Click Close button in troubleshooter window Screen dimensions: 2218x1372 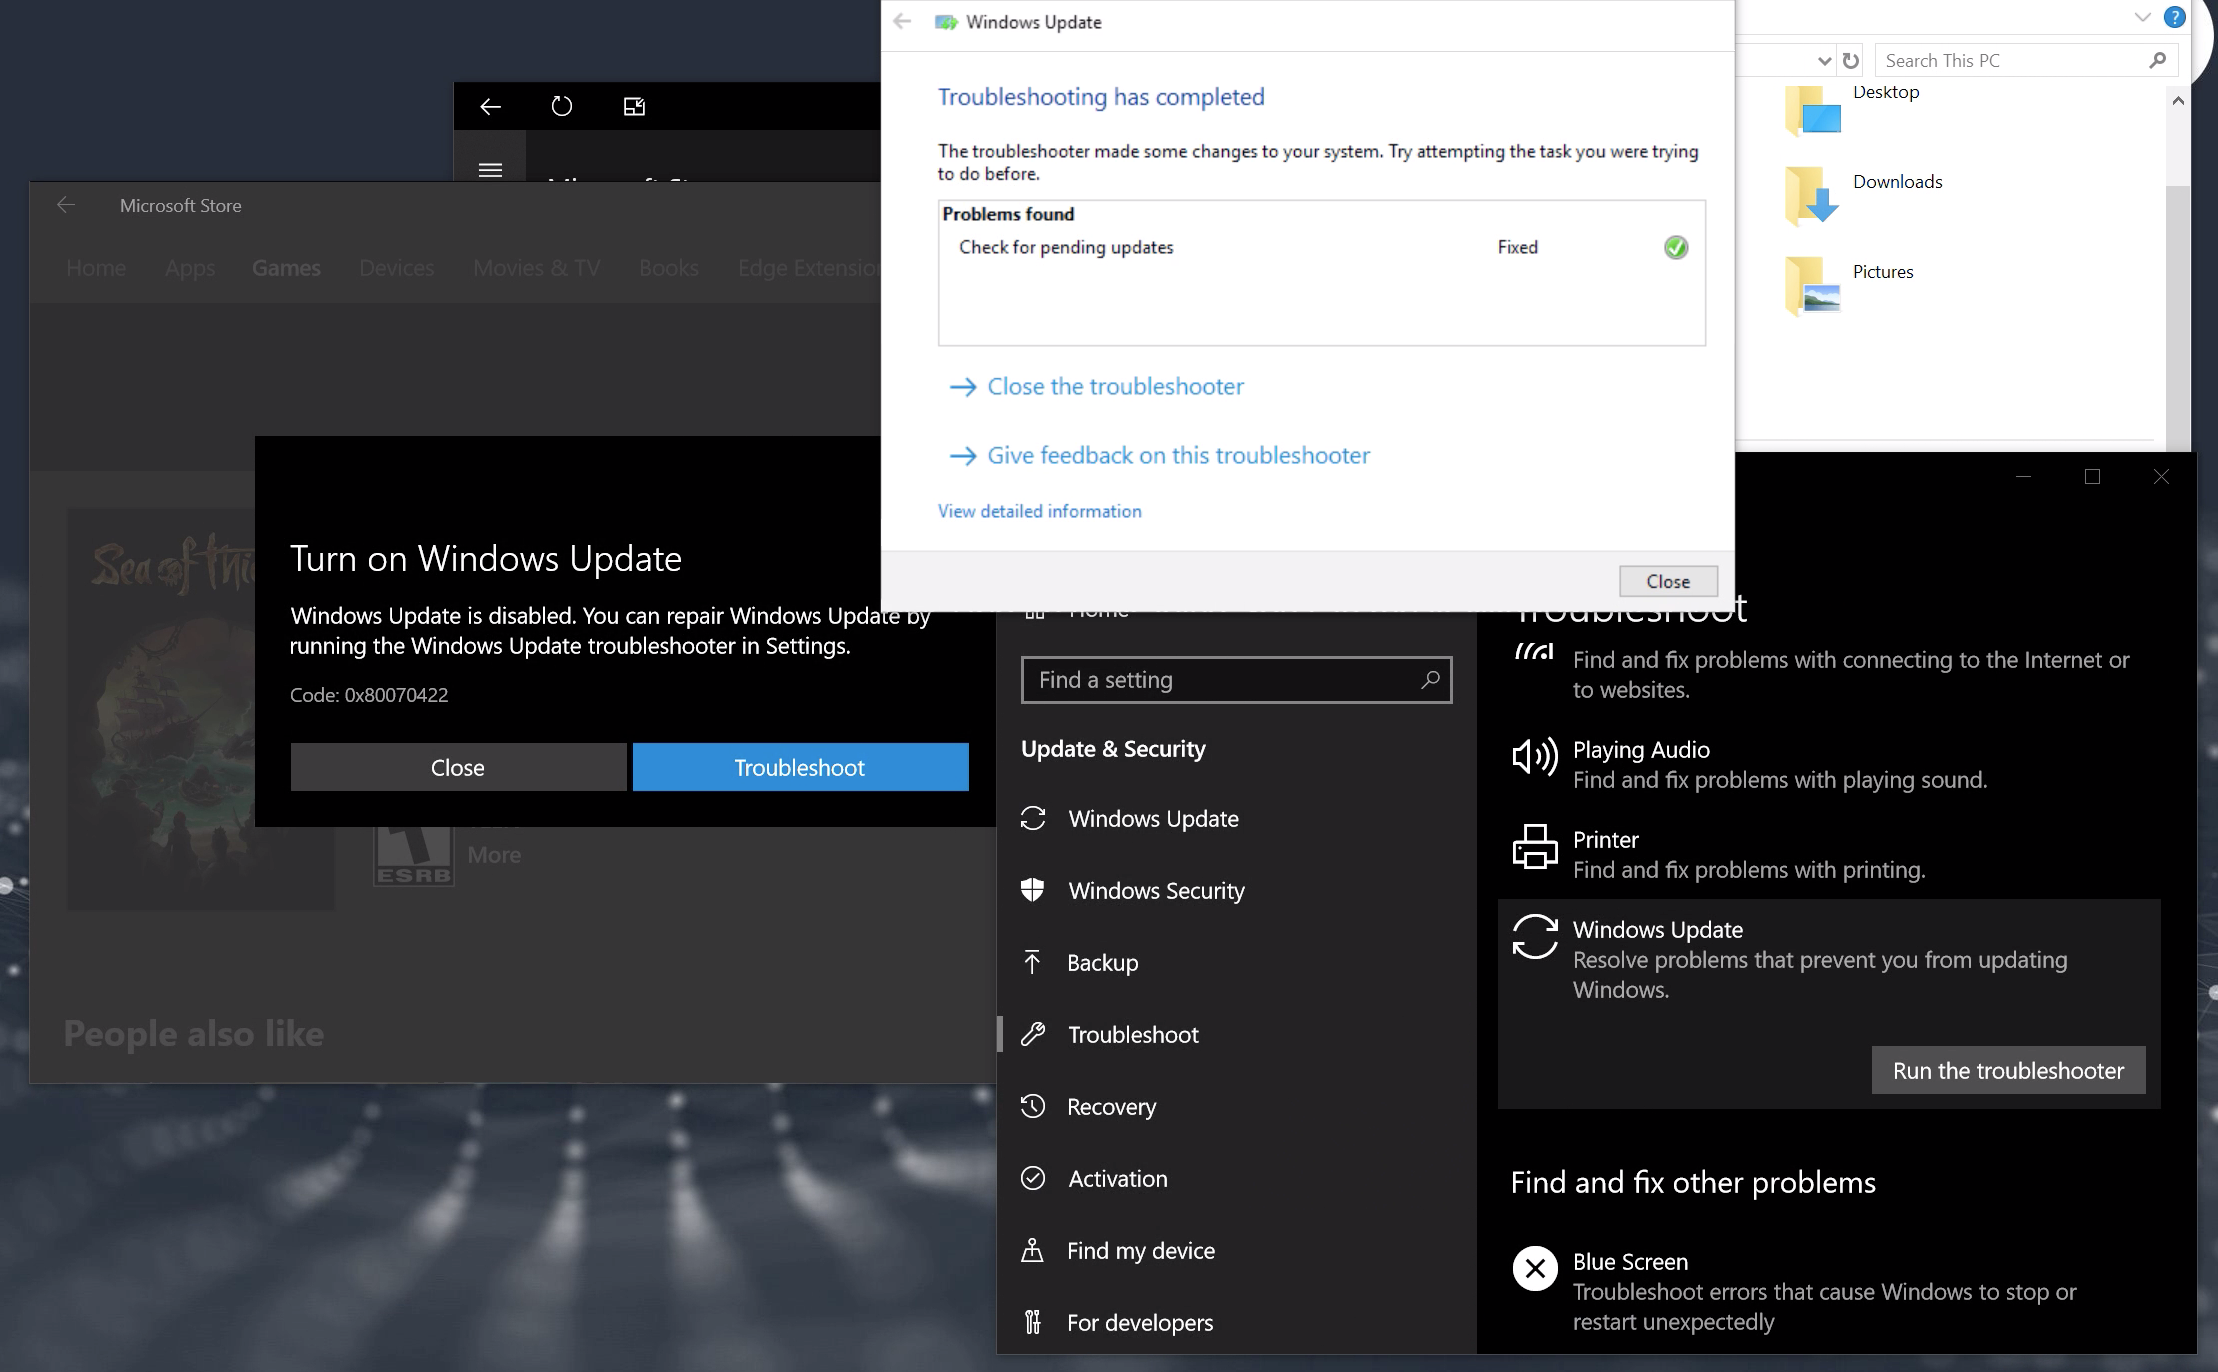[x=1668, y=581]
